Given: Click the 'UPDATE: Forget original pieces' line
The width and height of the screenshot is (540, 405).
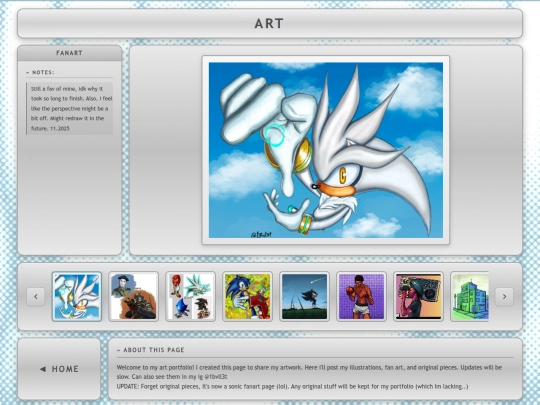Looking at the screenshot, I should 292,386.
